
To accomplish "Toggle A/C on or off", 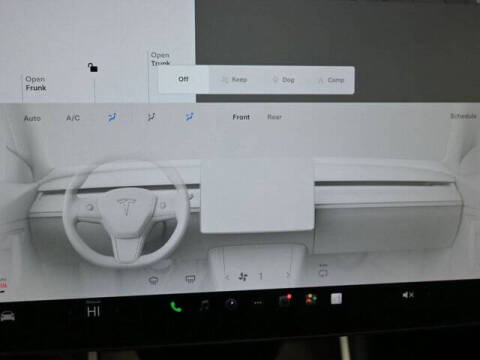I will (x=73, y=118).
